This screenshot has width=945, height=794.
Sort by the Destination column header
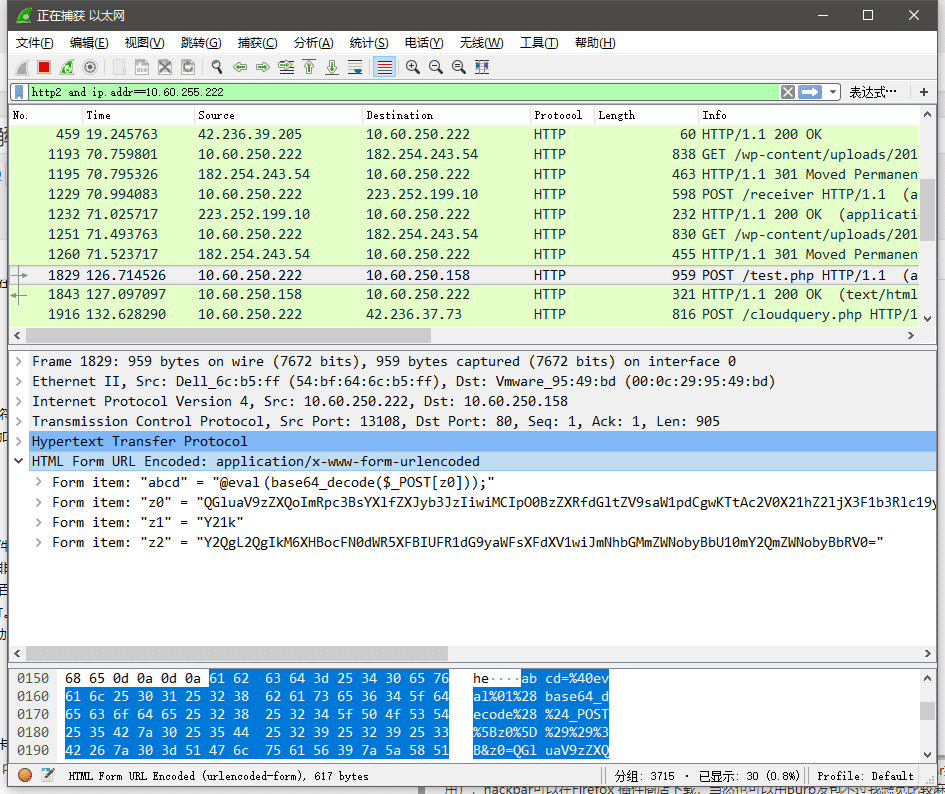pyautogui.click(x=445, y=115)
